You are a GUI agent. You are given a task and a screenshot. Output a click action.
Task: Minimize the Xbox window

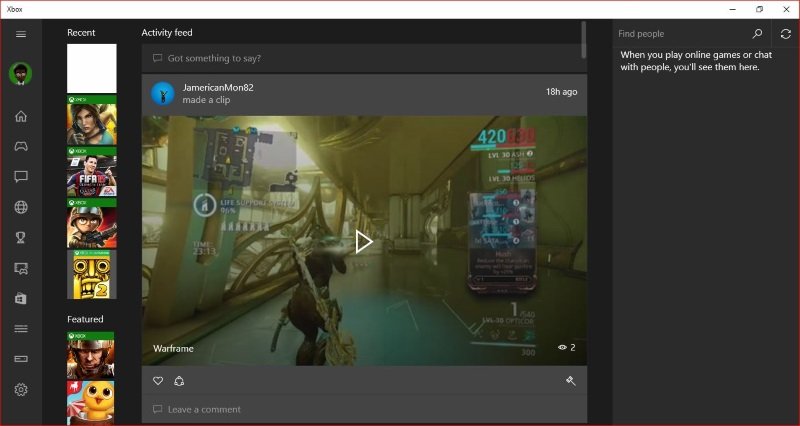click(x=733, y=9)
